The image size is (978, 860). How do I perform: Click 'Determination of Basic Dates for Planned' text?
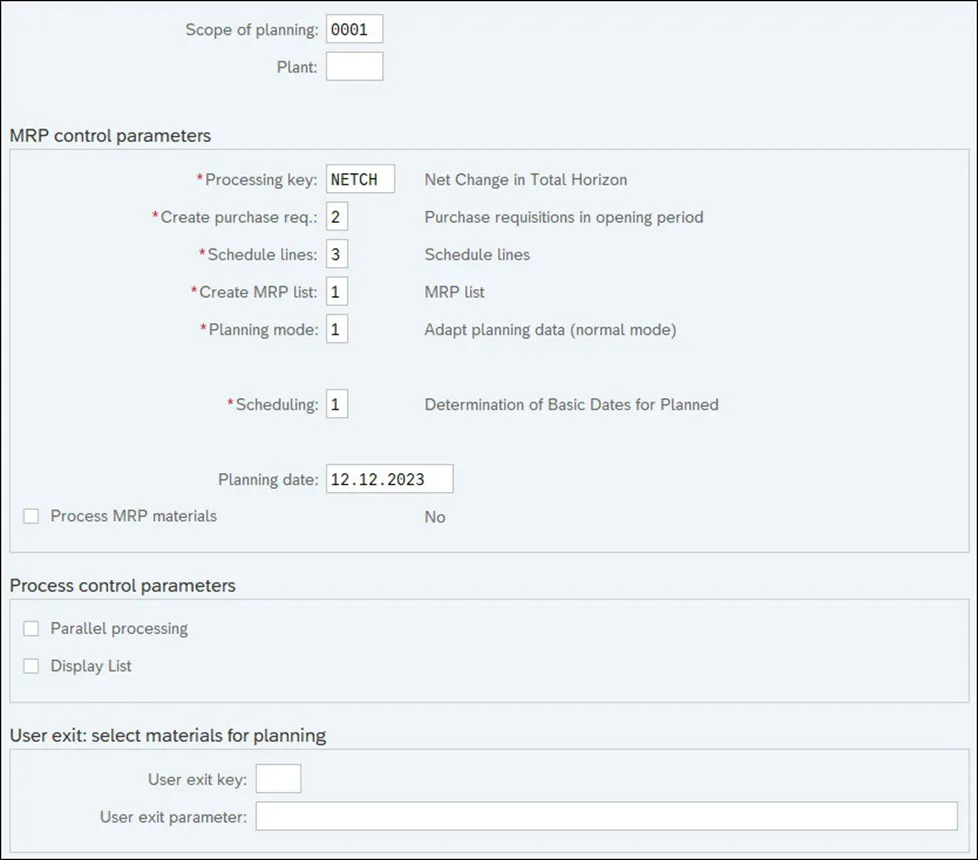point(571,405)
